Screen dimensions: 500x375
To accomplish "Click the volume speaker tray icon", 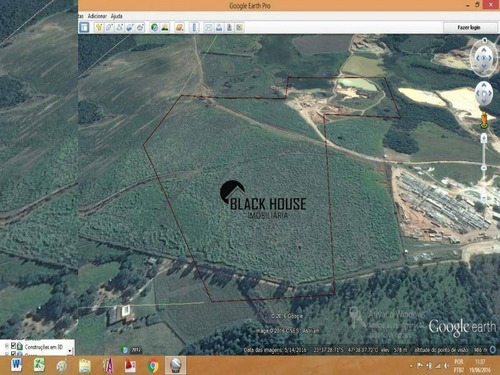I will (x=446, y=366).
